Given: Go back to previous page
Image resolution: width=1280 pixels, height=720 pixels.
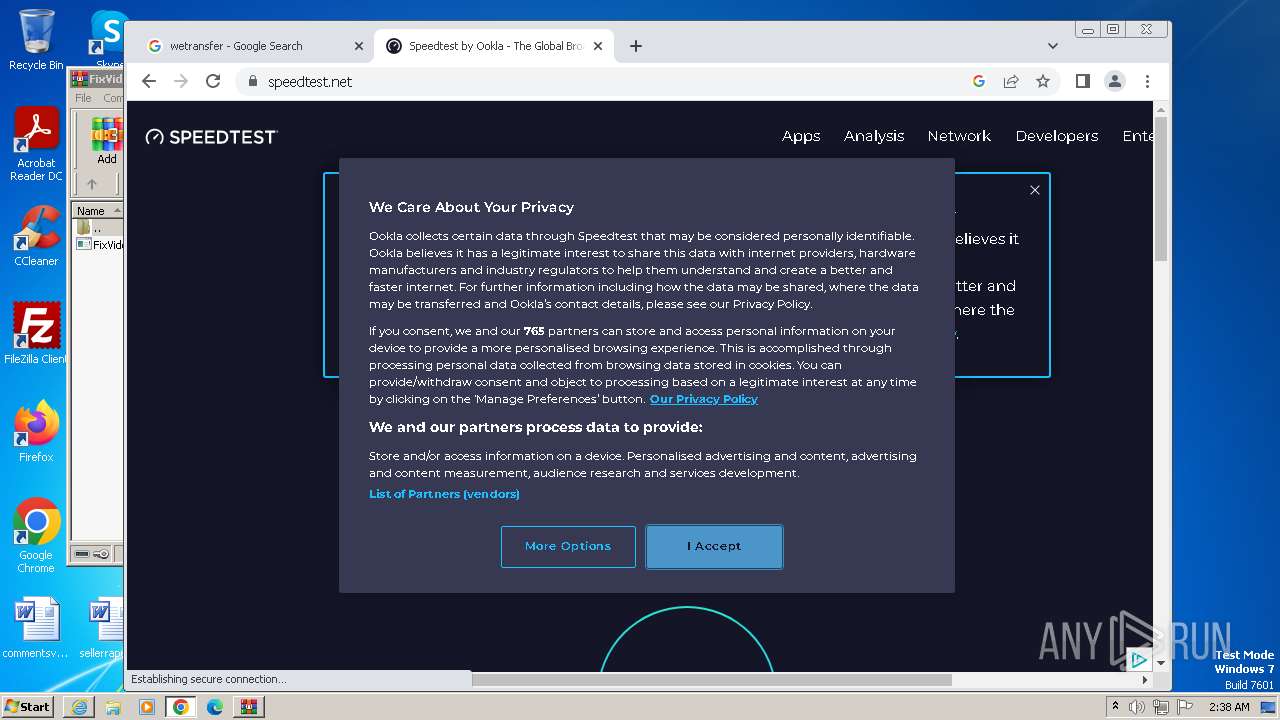Looking at the screenshot, I should [x=149, y=82].
